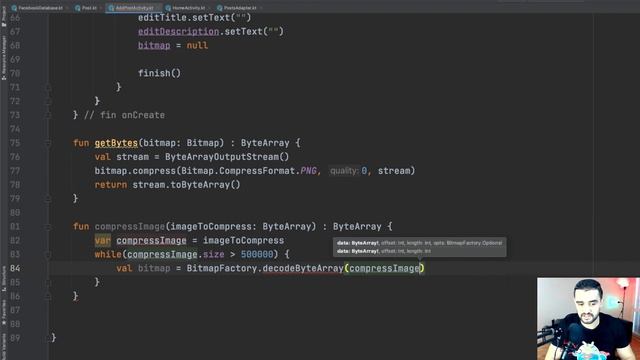Screen dimensions: 640x360
Task: Open the Favorites sidebar panel
Action: point(4,313)
